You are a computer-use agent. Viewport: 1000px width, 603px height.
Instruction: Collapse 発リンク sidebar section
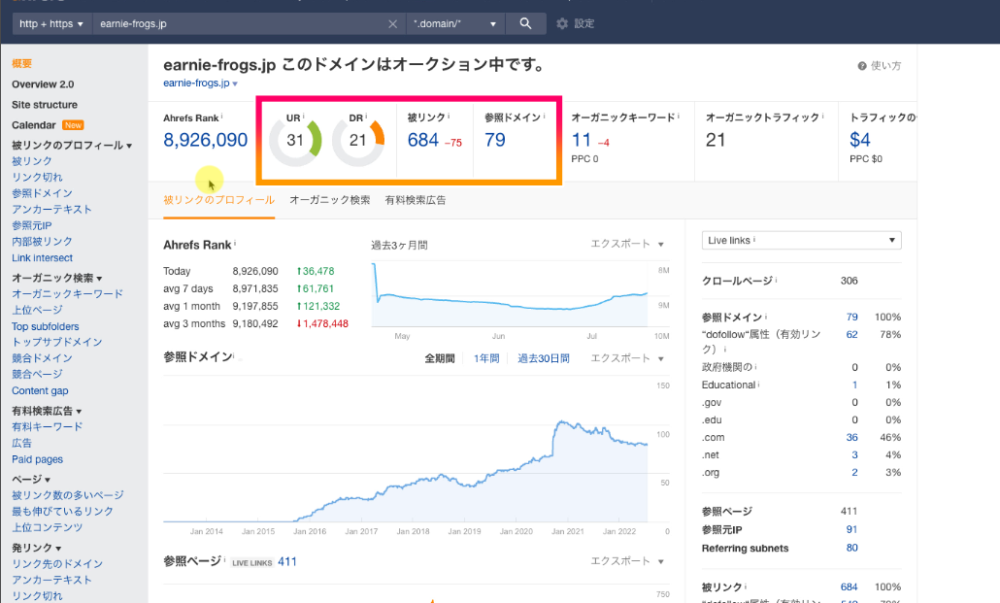coord(36,548)
